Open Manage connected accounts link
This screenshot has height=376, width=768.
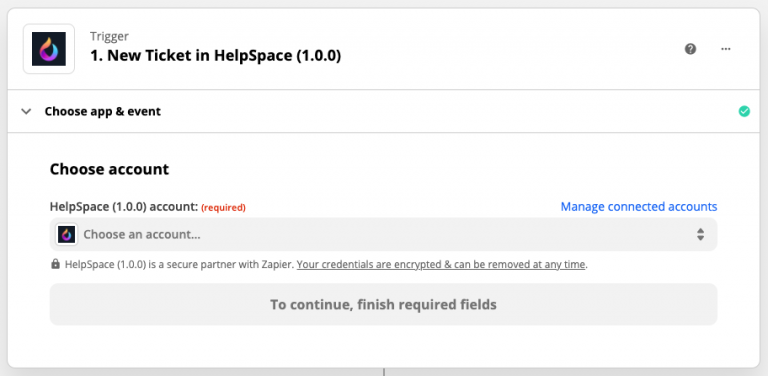click(x=639, y=207)
